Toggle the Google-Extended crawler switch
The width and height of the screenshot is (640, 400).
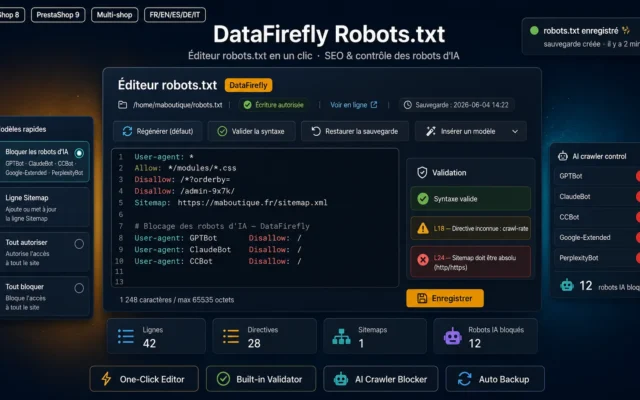coord(638,237)
